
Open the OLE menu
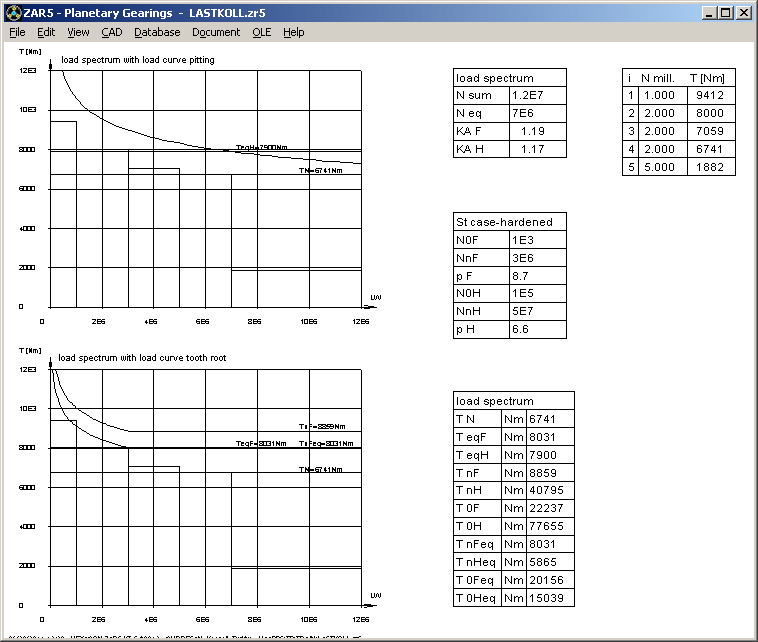pos(261,32)
